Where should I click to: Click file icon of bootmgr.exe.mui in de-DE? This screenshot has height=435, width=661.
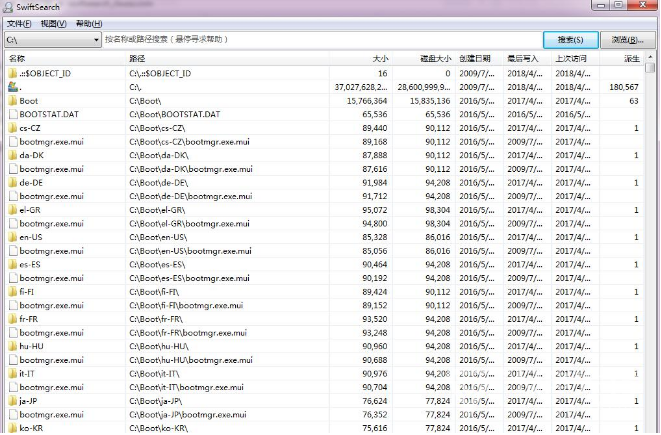pos(13,196)
